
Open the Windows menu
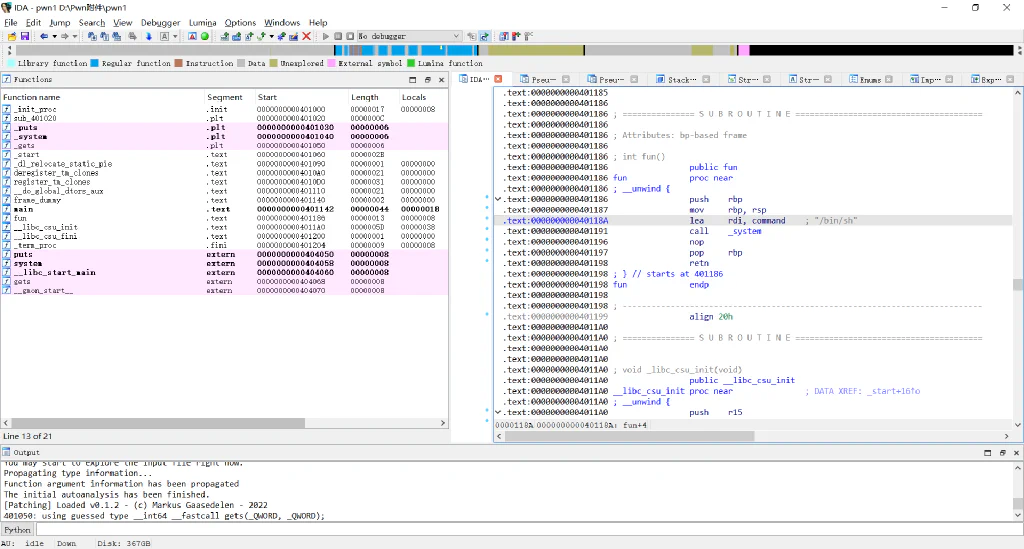point(282,23)
